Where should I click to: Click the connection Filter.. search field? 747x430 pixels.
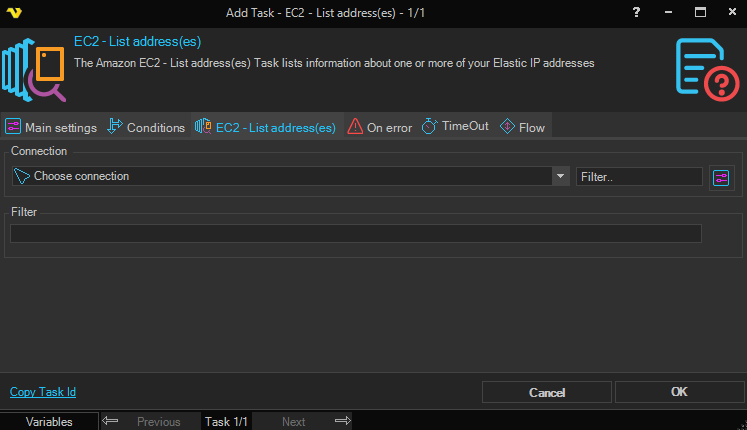[639, 176]
